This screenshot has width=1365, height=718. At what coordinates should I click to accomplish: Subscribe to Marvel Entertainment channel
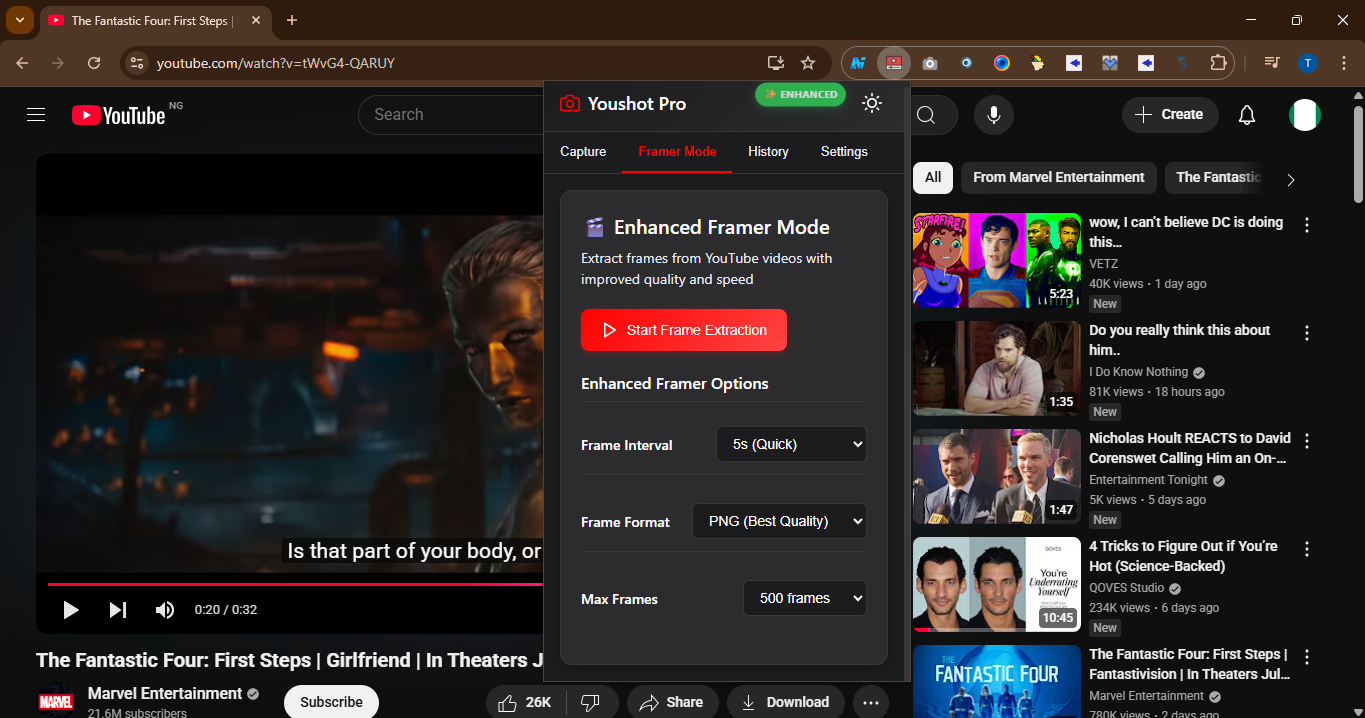point(331,702)
